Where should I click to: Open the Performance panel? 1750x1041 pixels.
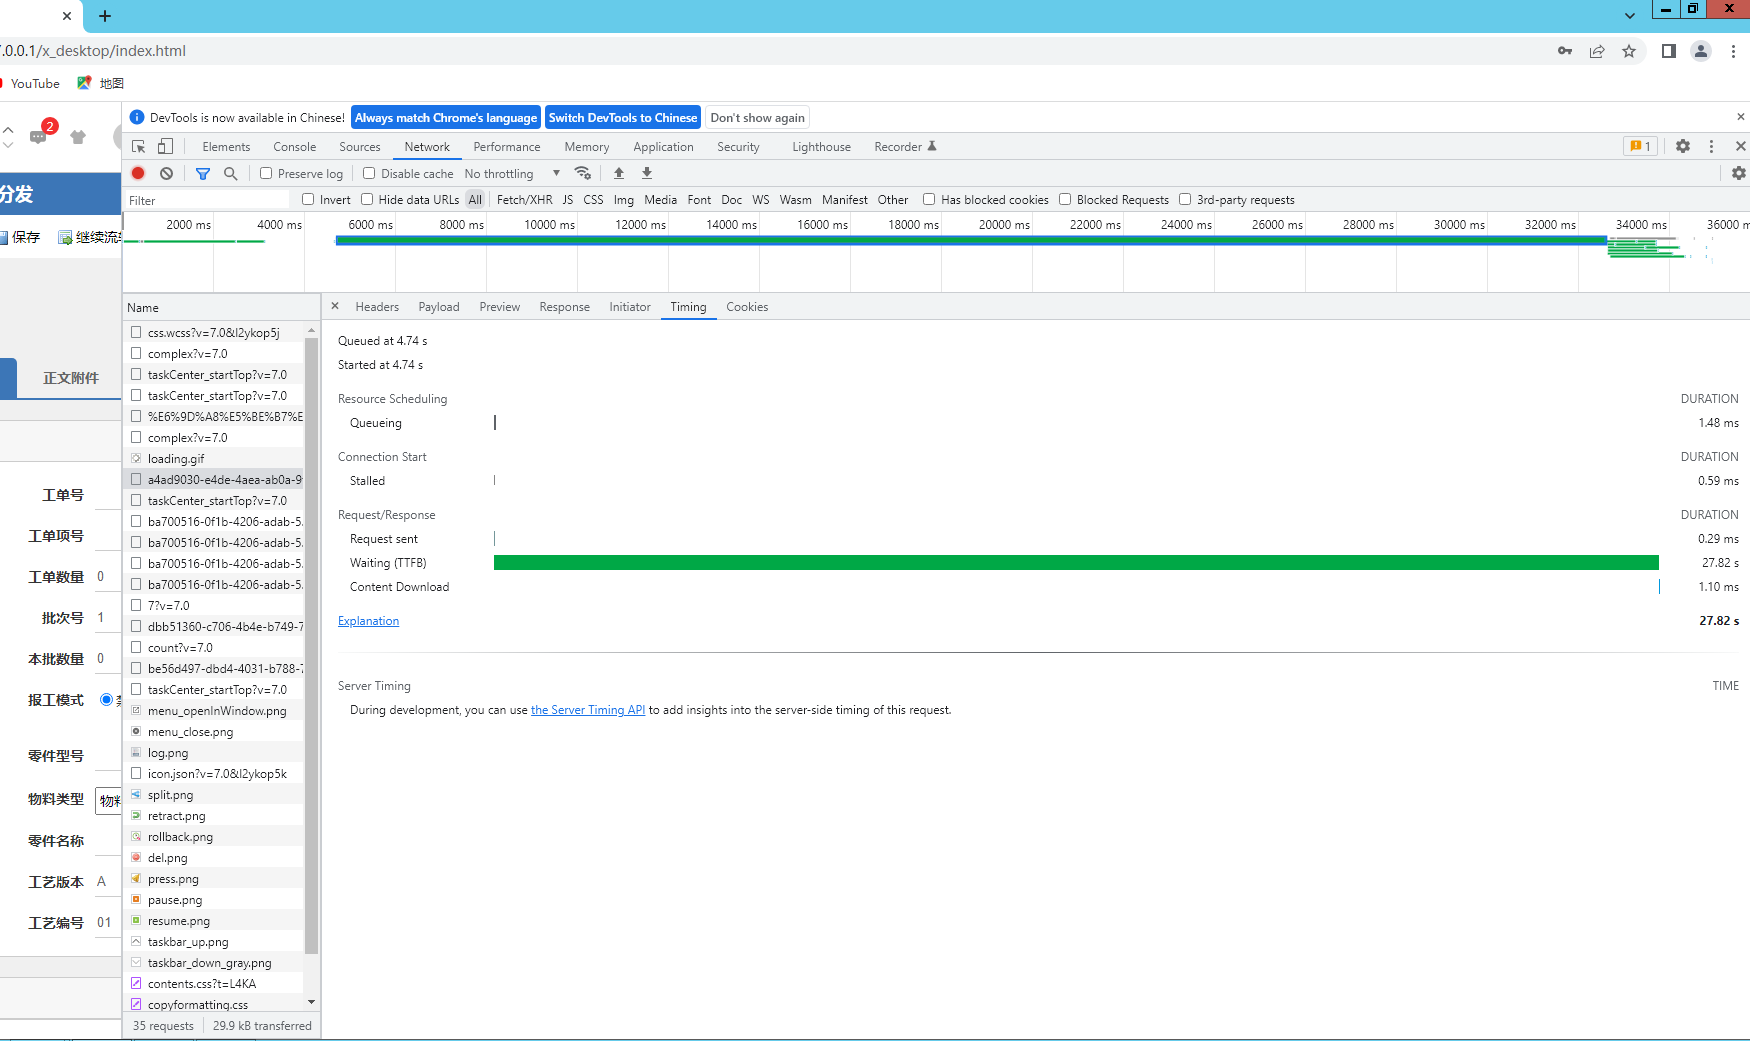507,146
